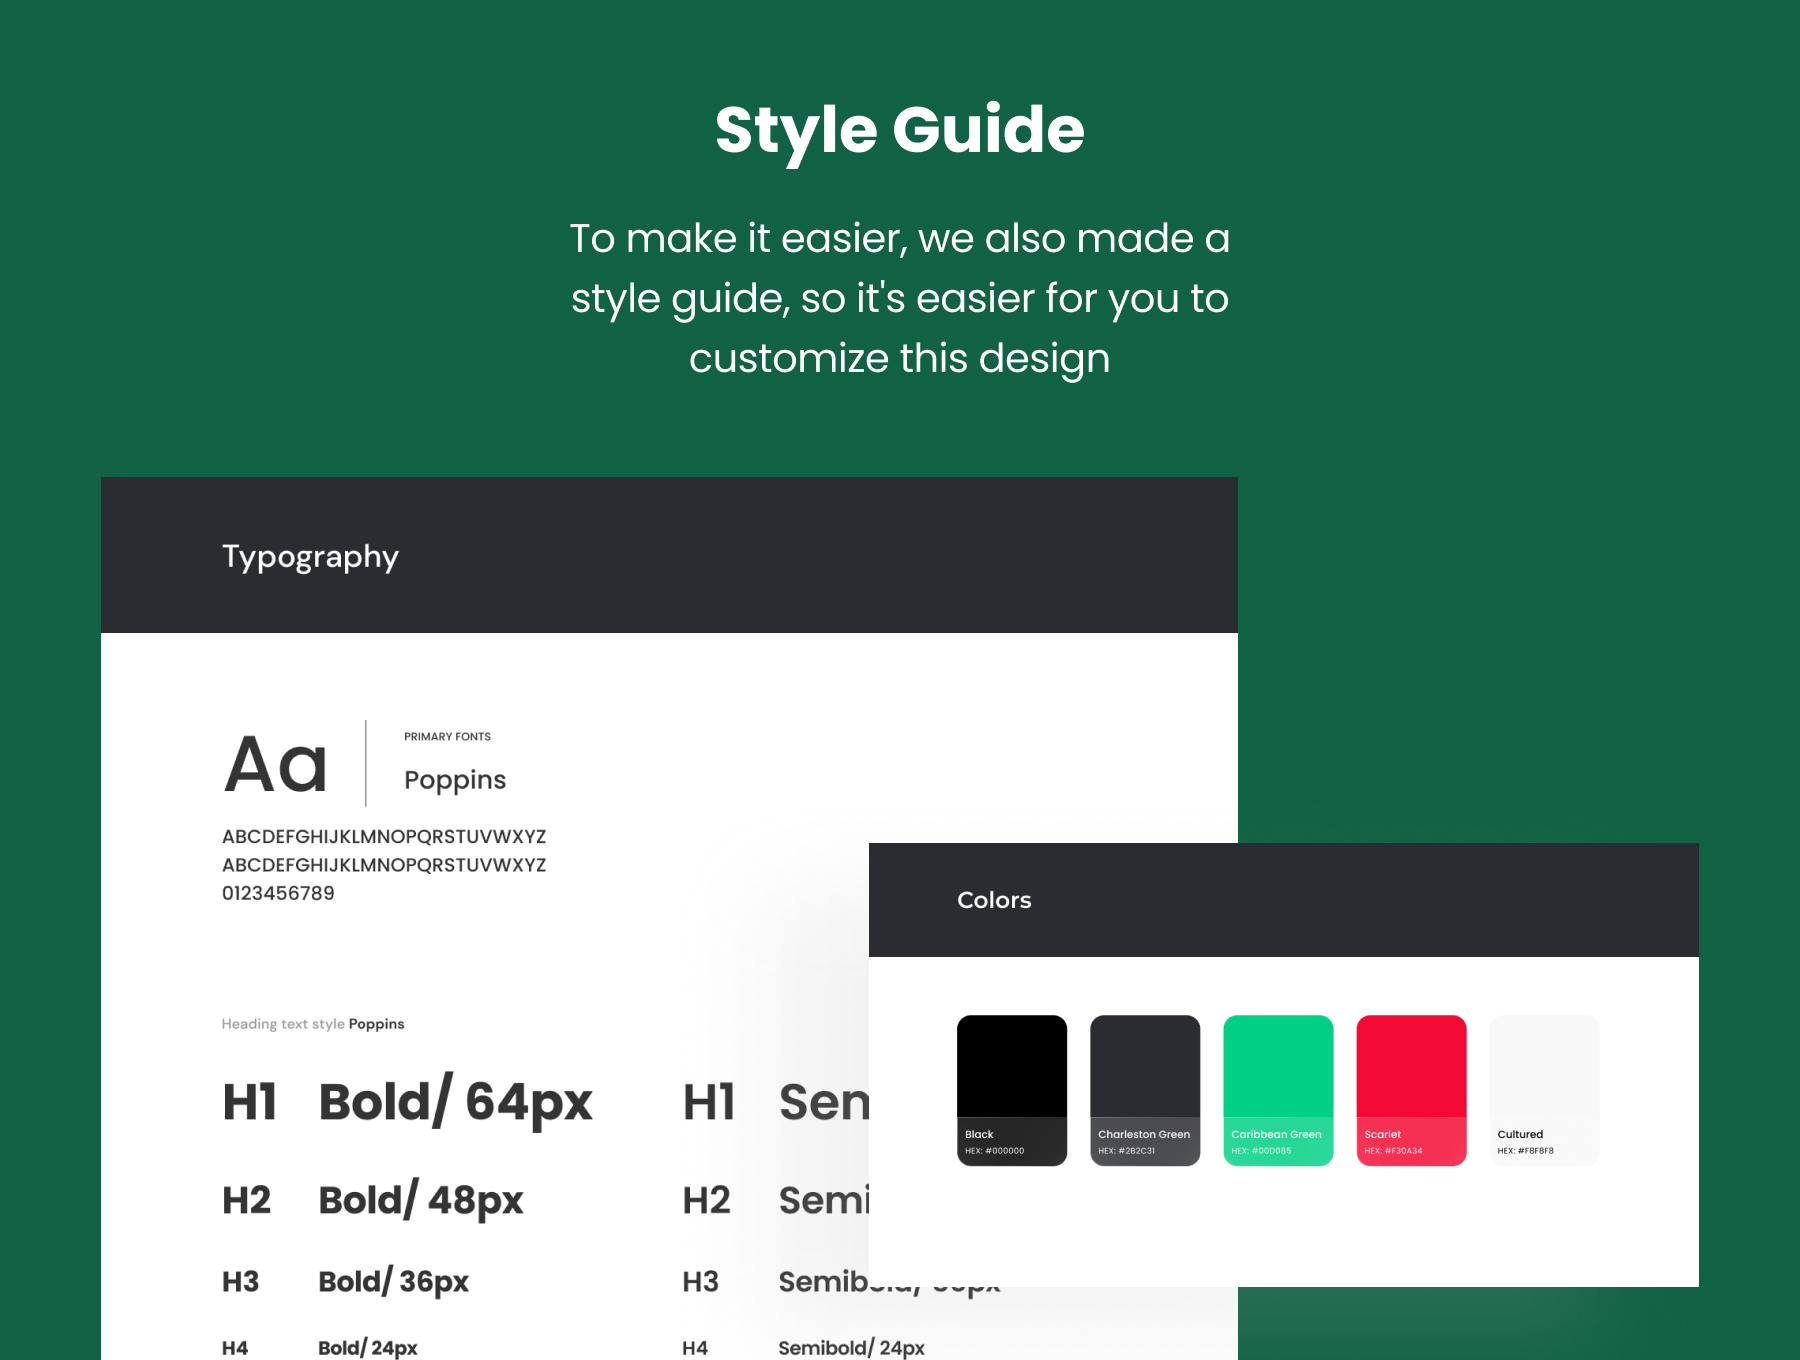Click the subtitle paragraph under Style Guide
1800x1360 pixels.
pos(899,298)
